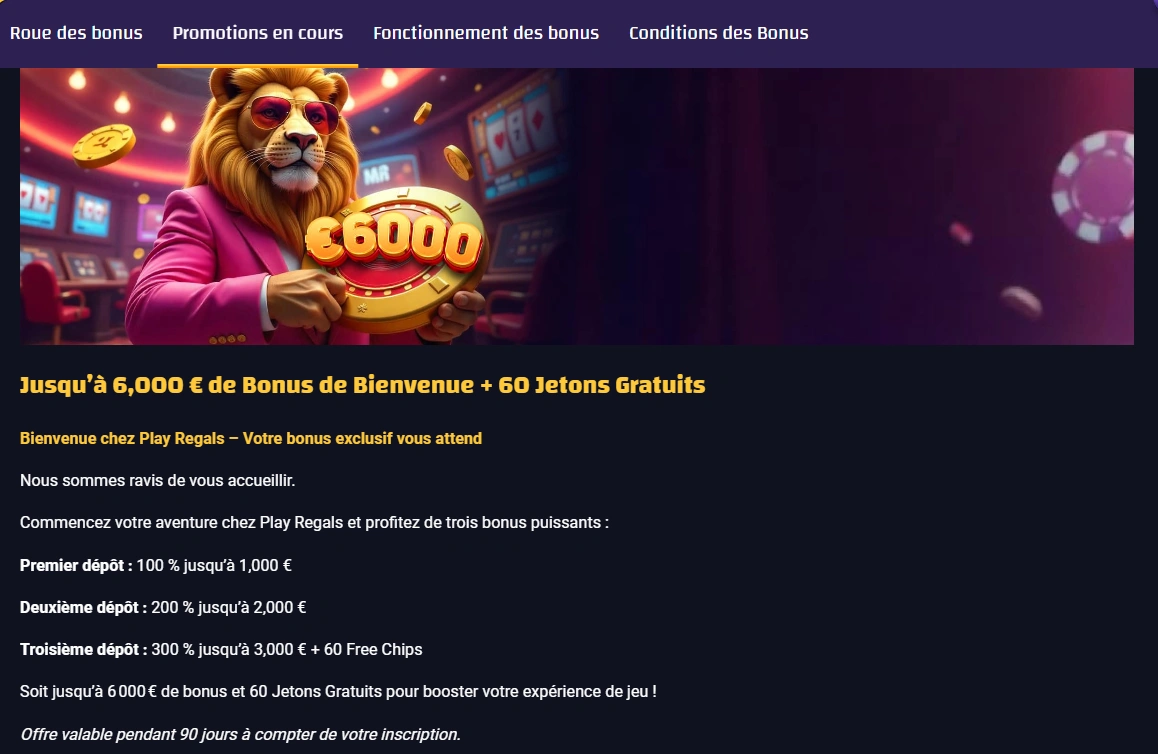1158x754 pixels.
Task: Switch to Fonctionnement des bonus tab
Action: (x=486, y=33)
